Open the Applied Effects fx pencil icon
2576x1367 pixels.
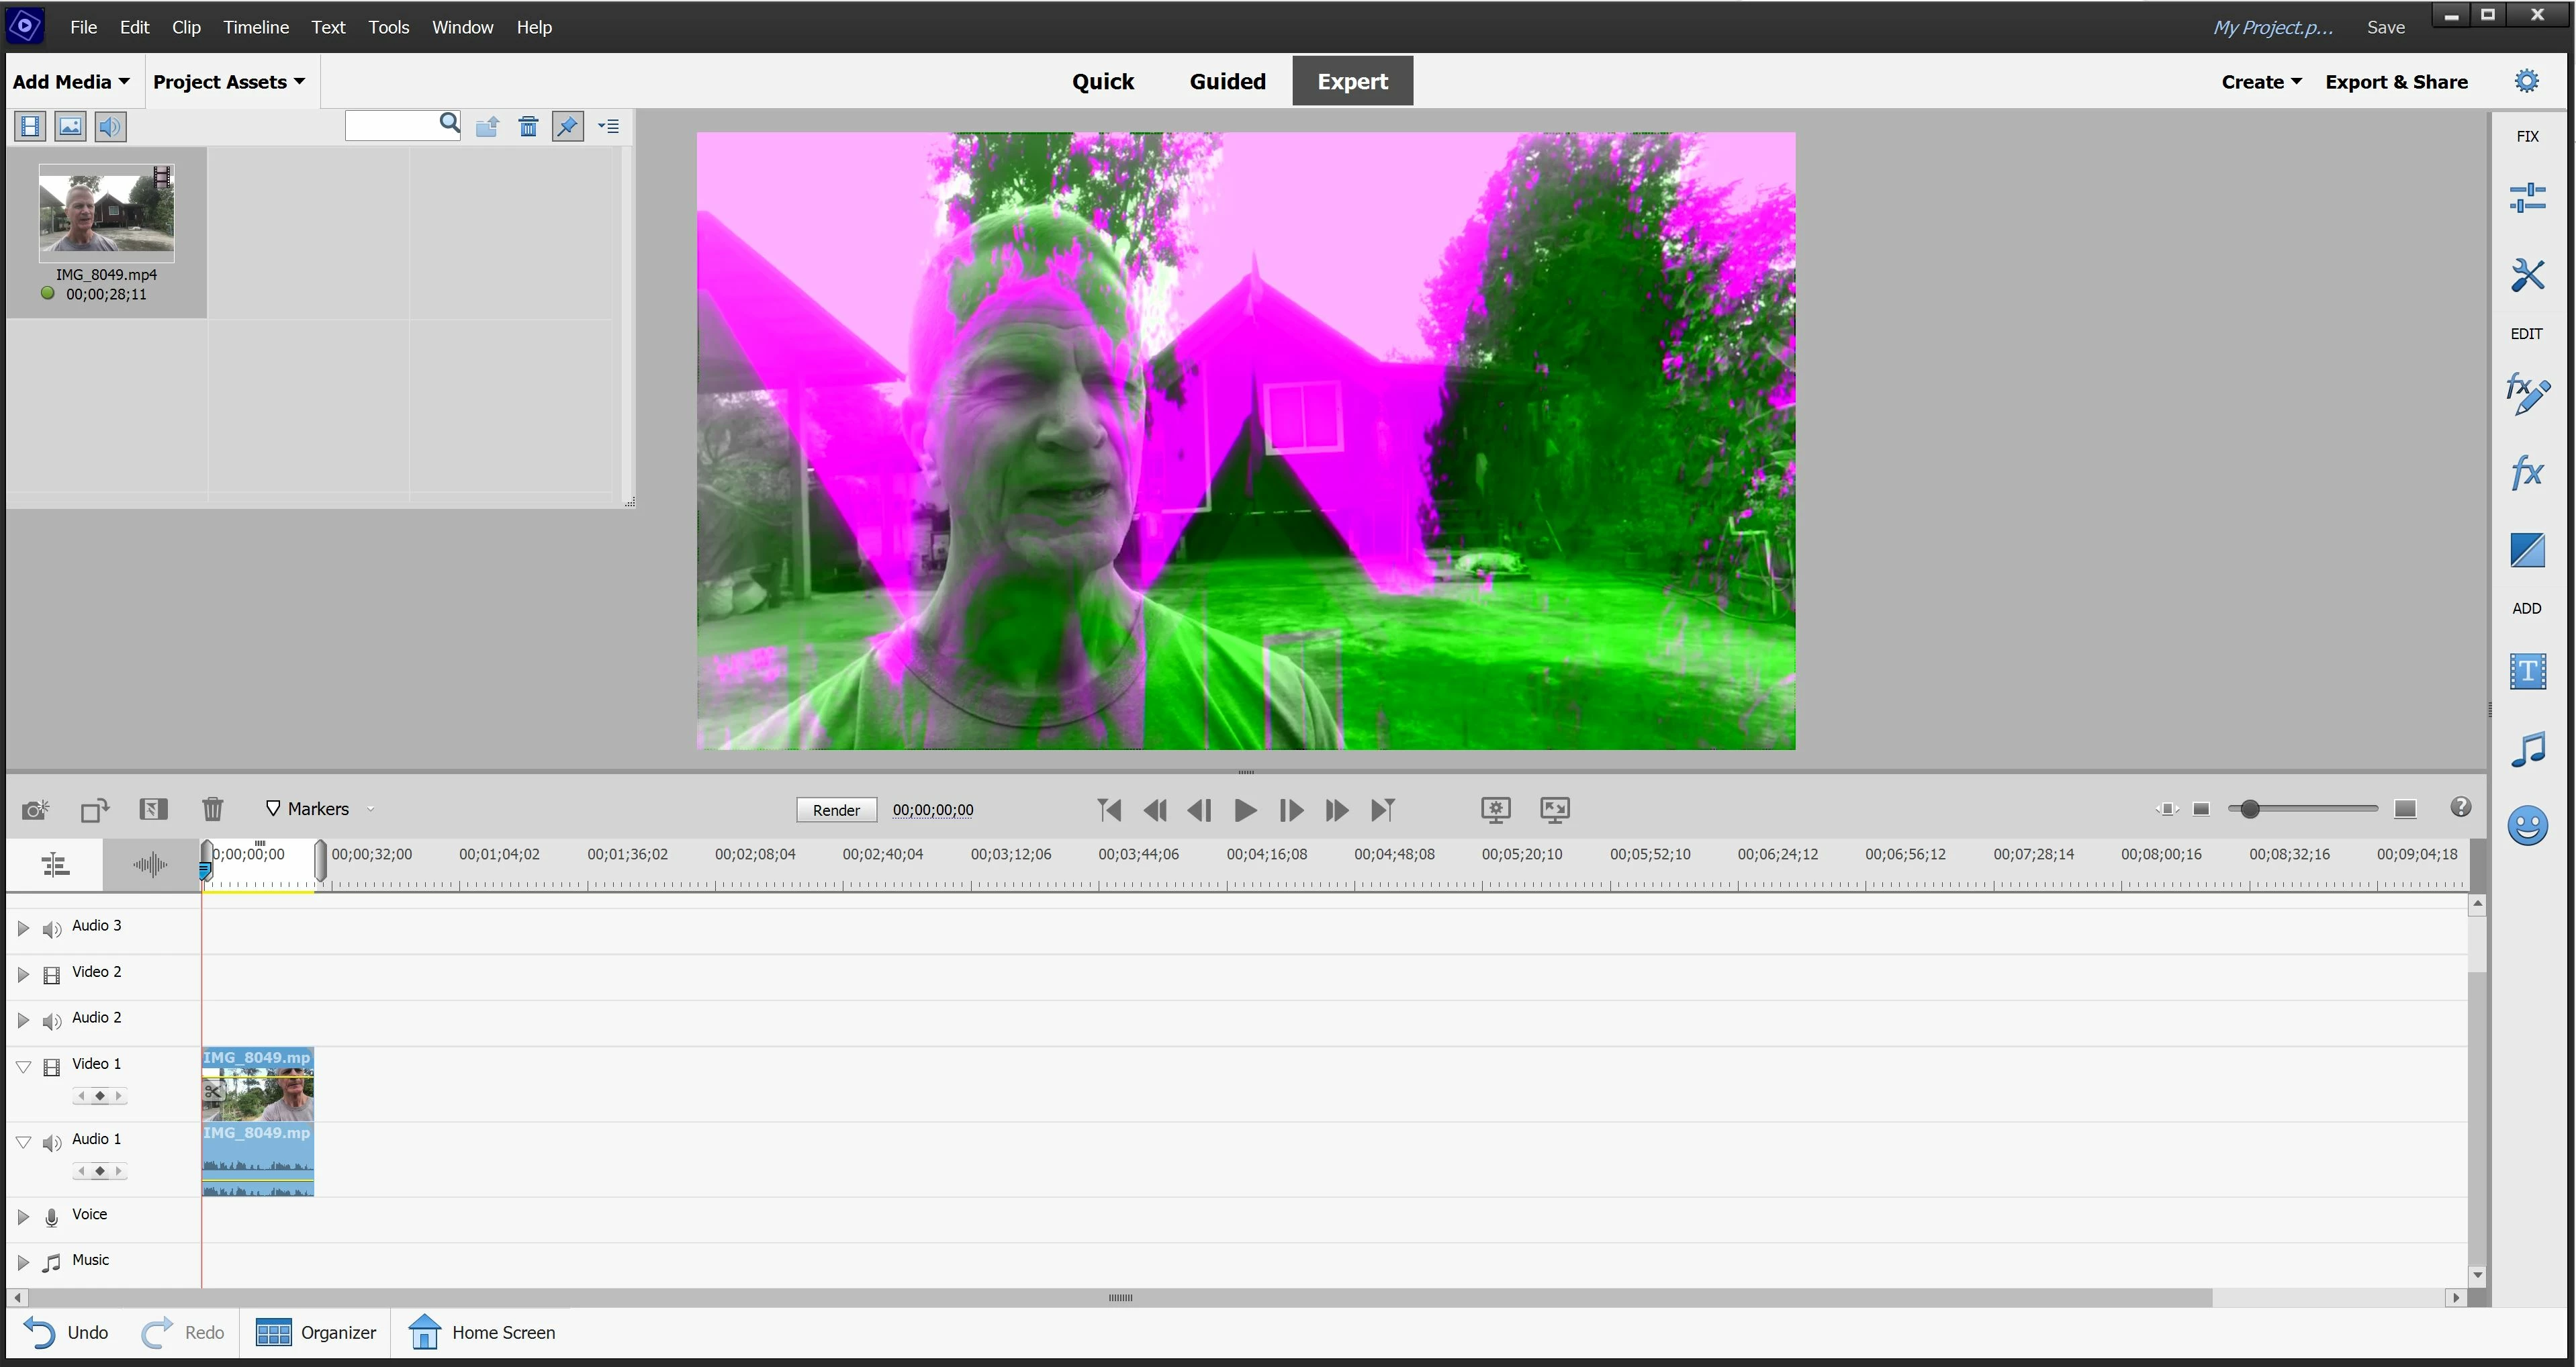2527,394
